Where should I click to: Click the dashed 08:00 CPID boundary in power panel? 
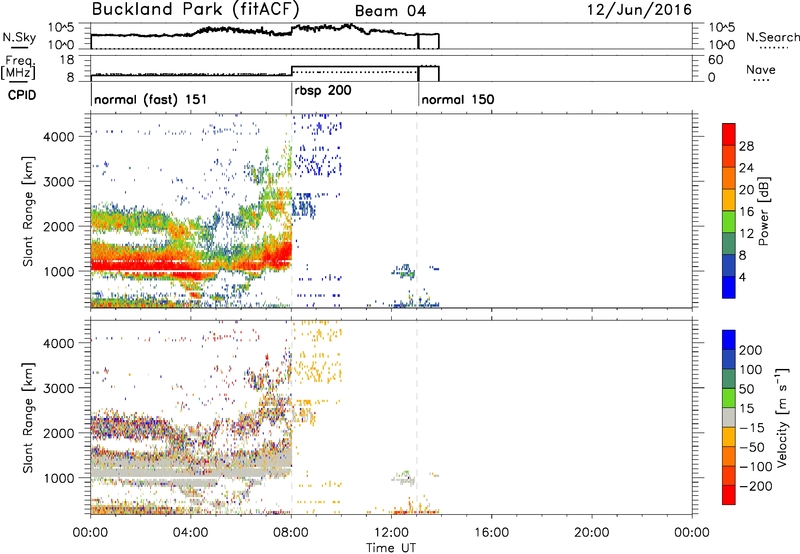[x=292, y=210]
